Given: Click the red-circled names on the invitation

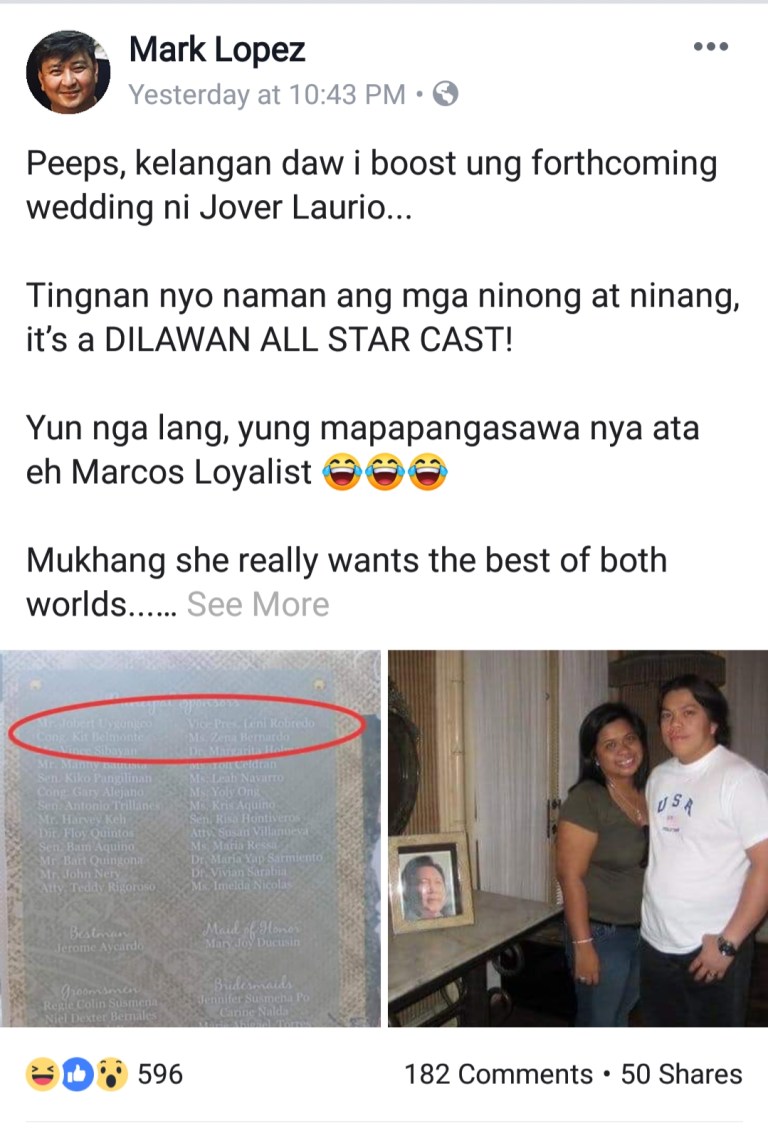Looking at the screenshot, I should [x=187, y=730].
